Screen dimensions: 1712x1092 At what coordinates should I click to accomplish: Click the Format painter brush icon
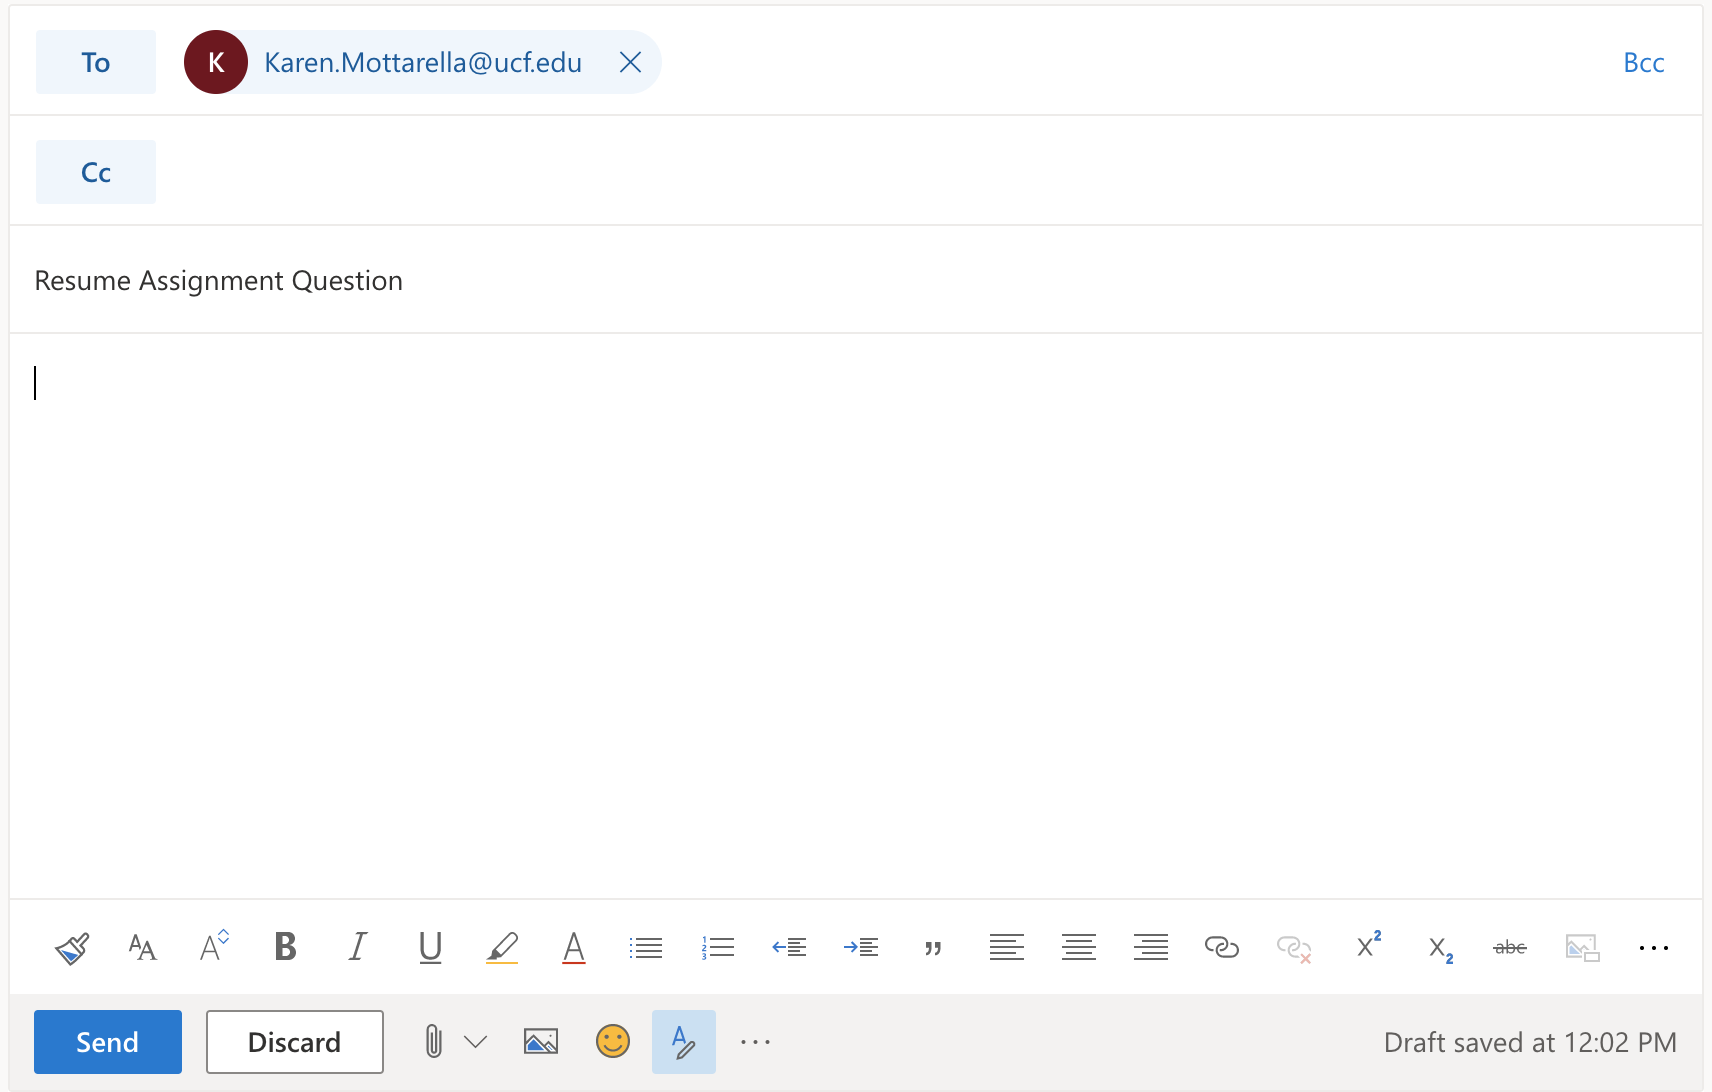pos(72,947)
